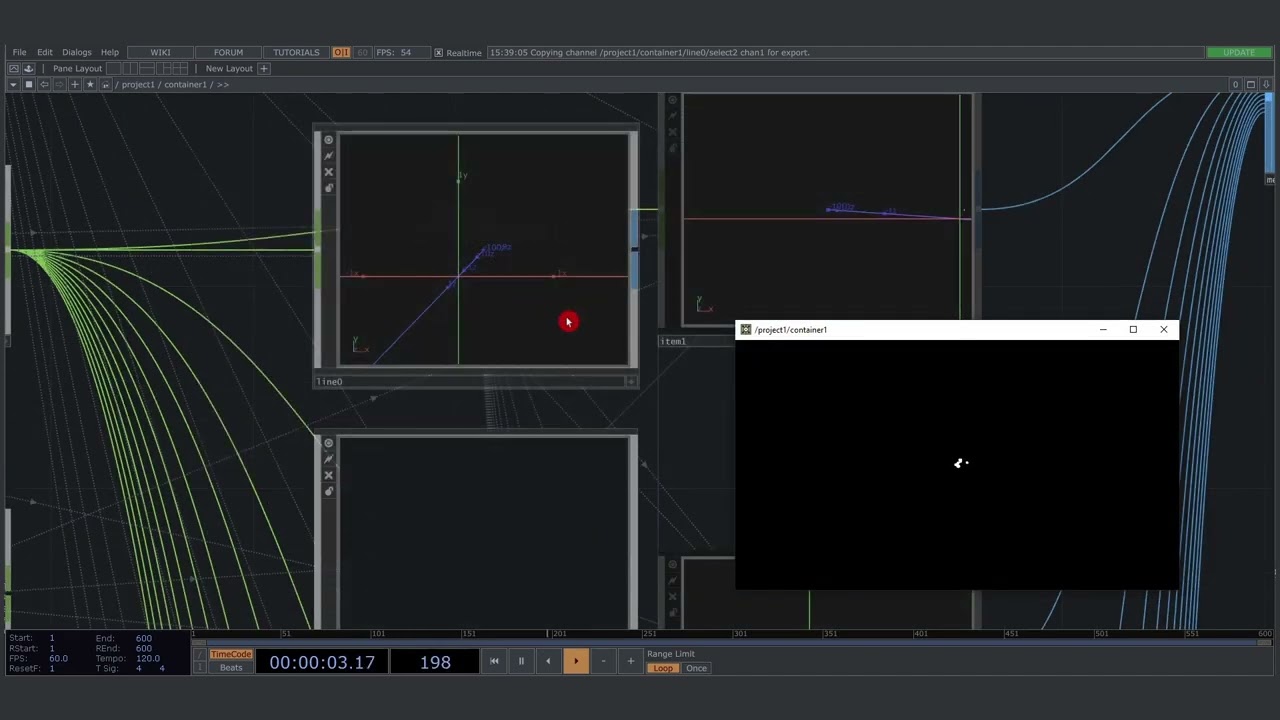Select the four-pane grid layout icon
Image resolution: width=1280 pixels, height=720 pixels.
[180, 68]
